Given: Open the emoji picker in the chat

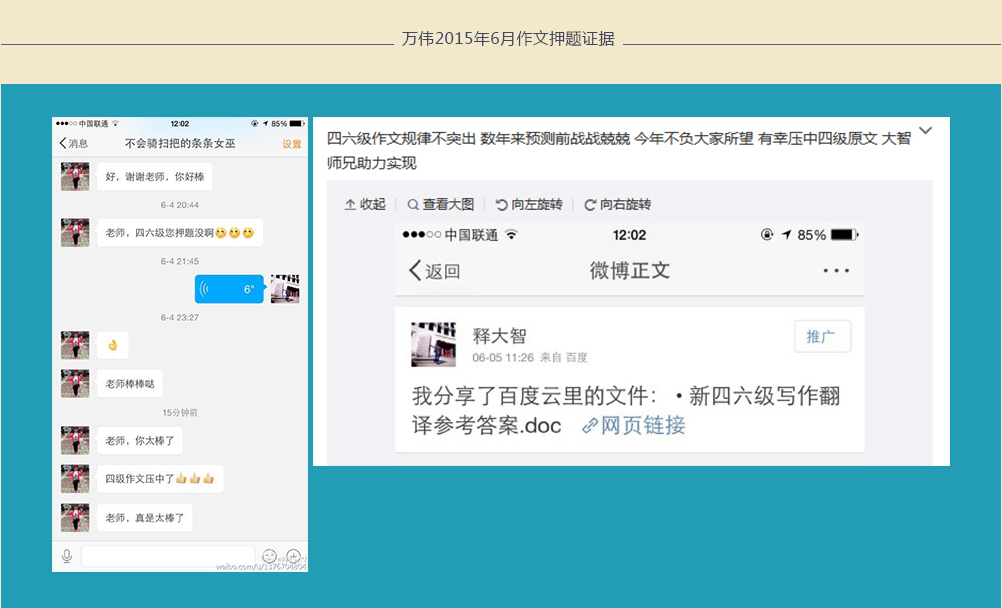Looking at the screenshot, I should (269, 556).
